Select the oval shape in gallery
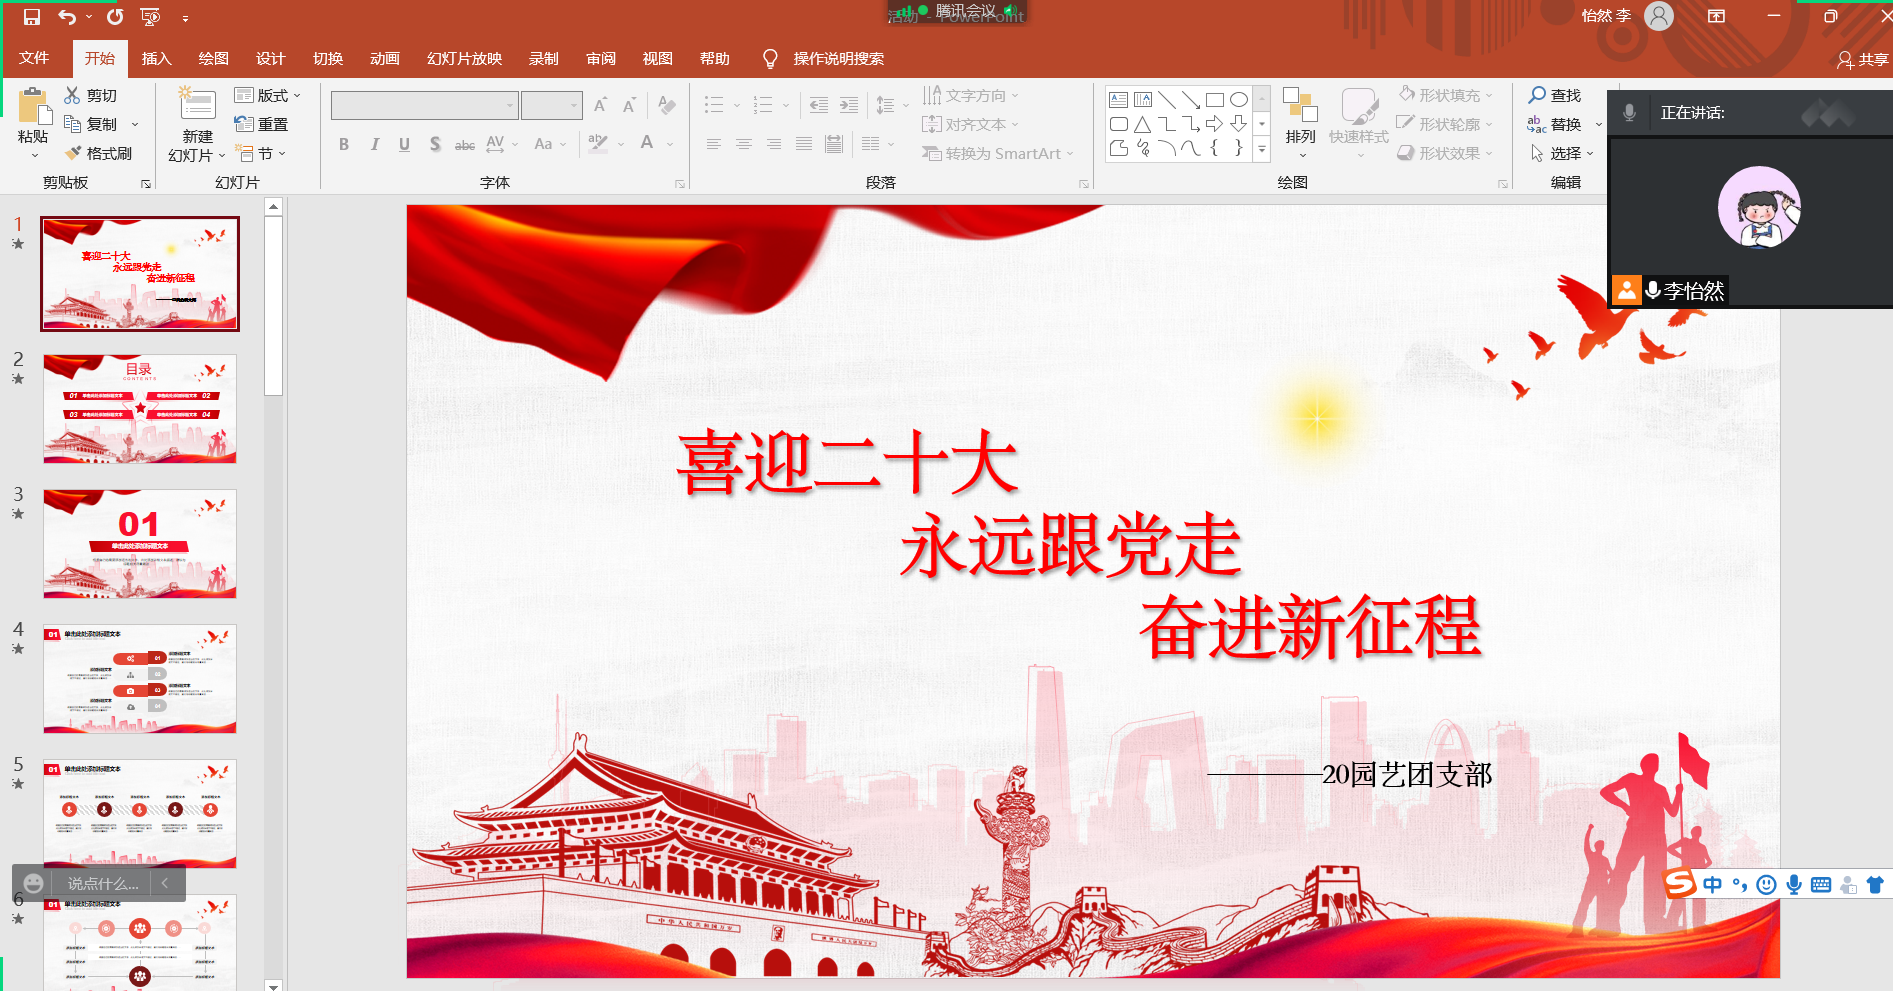1893x991 pixels. point(1239,99)
